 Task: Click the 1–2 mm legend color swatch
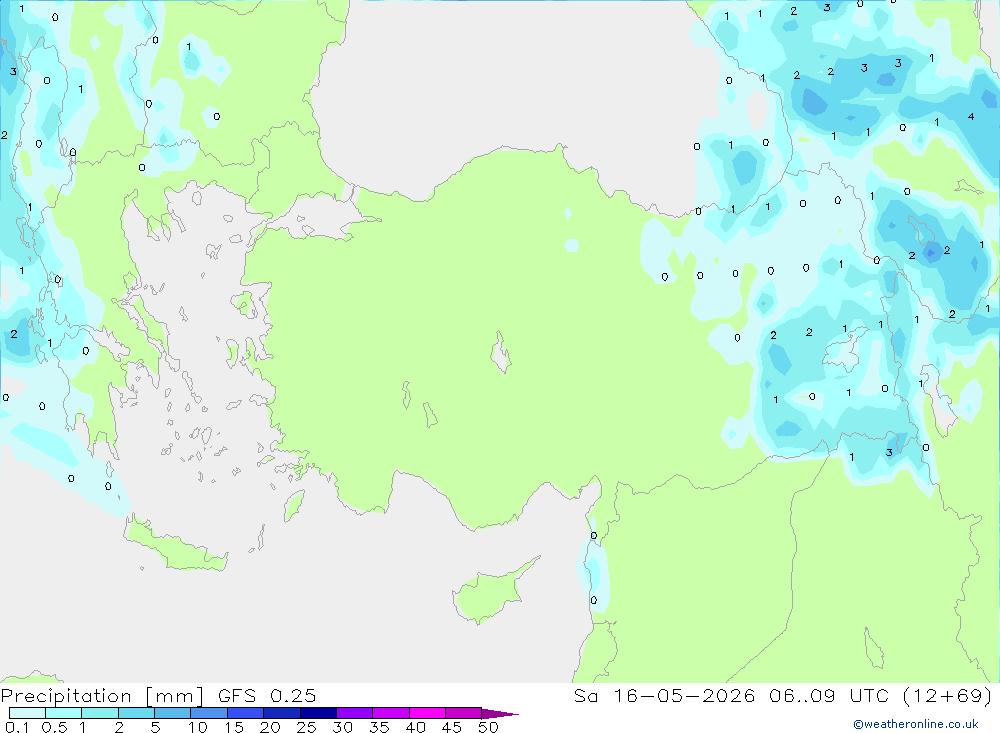tap(100, 713)
